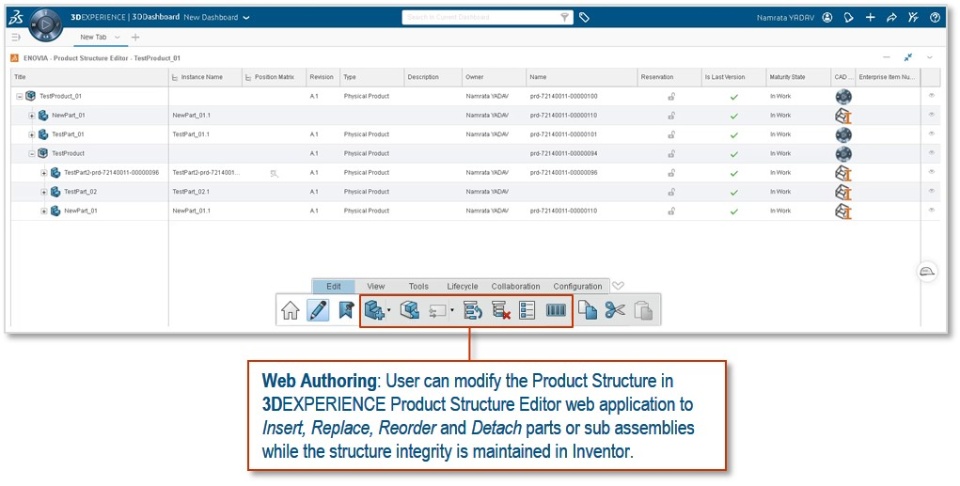Click the Maturity State column header
960x486 pixels.
[x=798, y=77]
